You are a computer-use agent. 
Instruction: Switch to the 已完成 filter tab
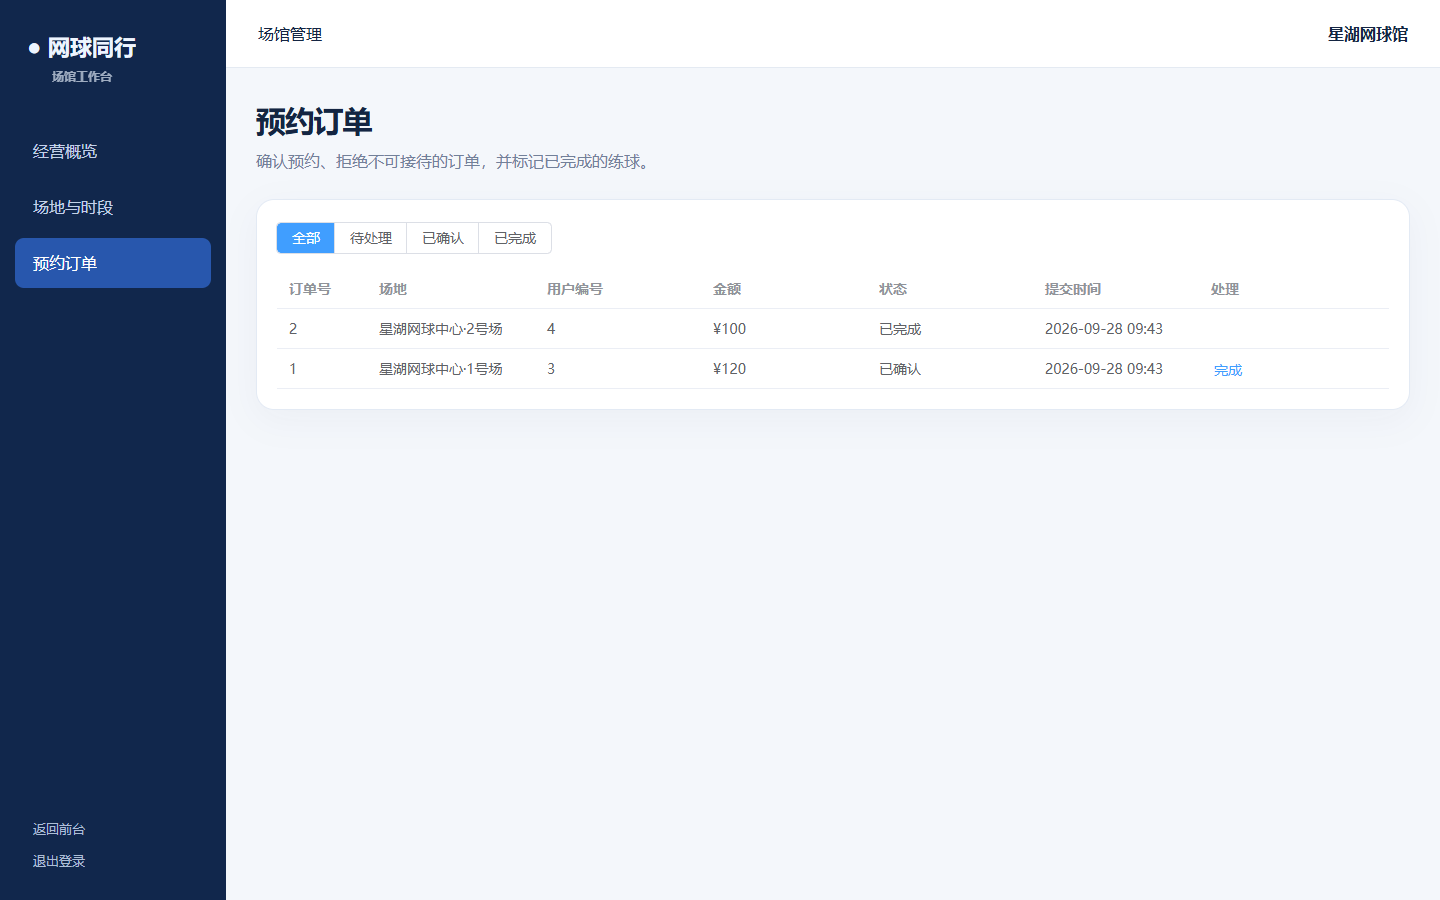515,238
